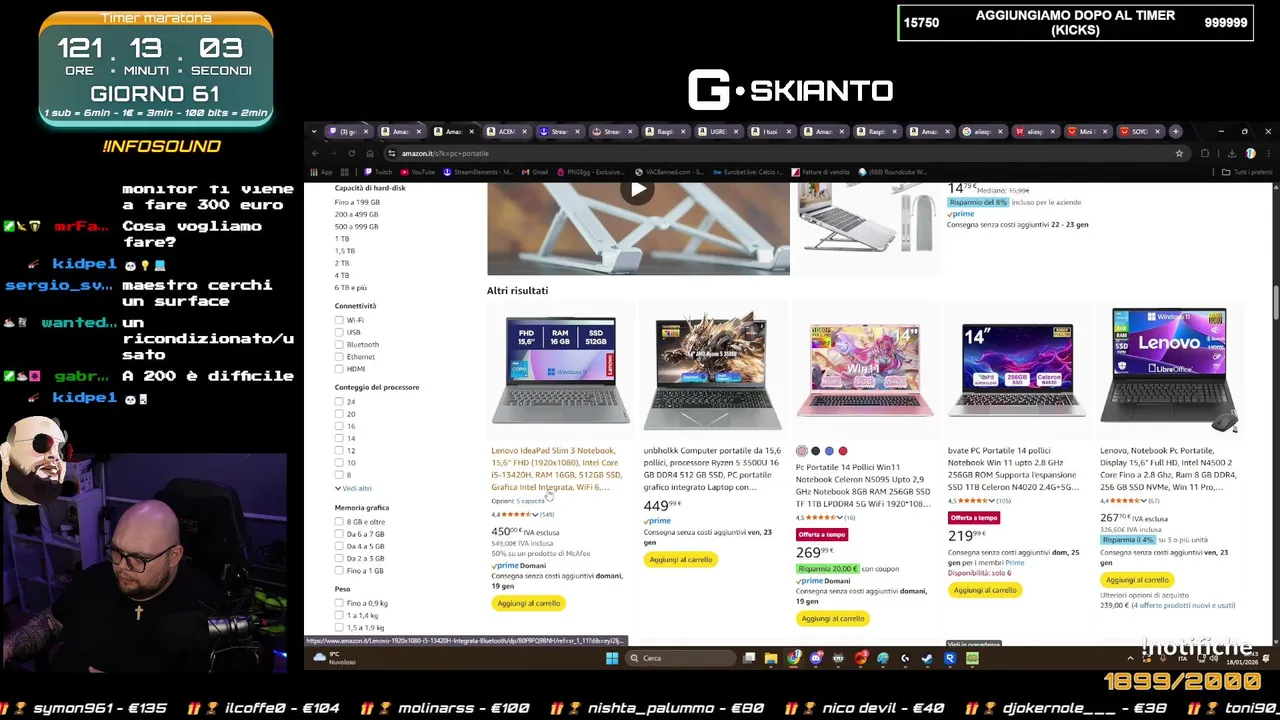Viewport: 1280px width, 720px height.
Task: Check 8 GB e oltre graphics memory
Action: click(339, 522)
